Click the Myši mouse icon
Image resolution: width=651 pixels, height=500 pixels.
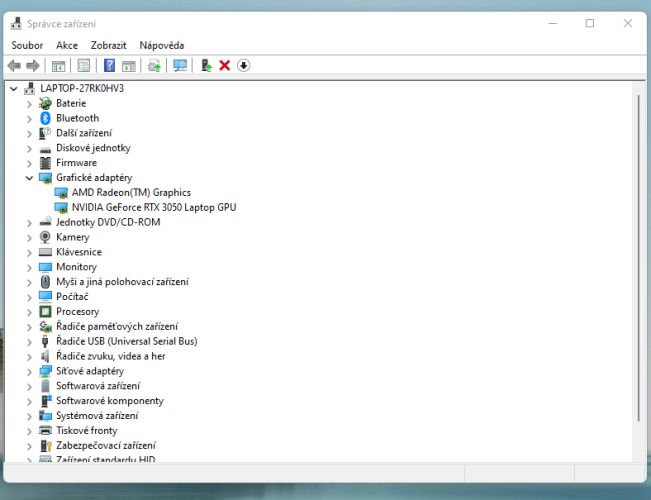coord(45,282)
